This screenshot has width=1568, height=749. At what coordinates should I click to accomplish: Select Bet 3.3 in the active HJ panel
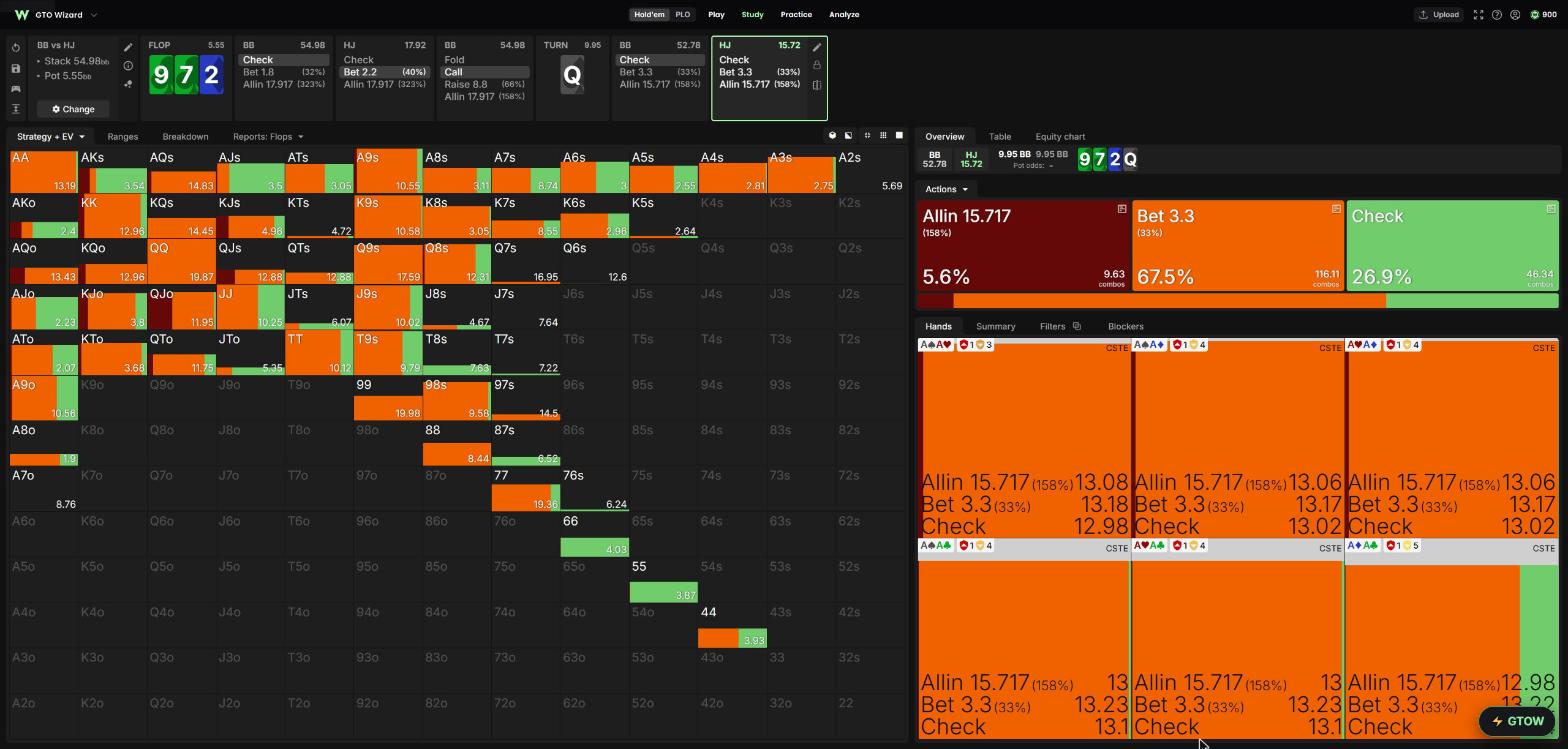coord(760,72)
